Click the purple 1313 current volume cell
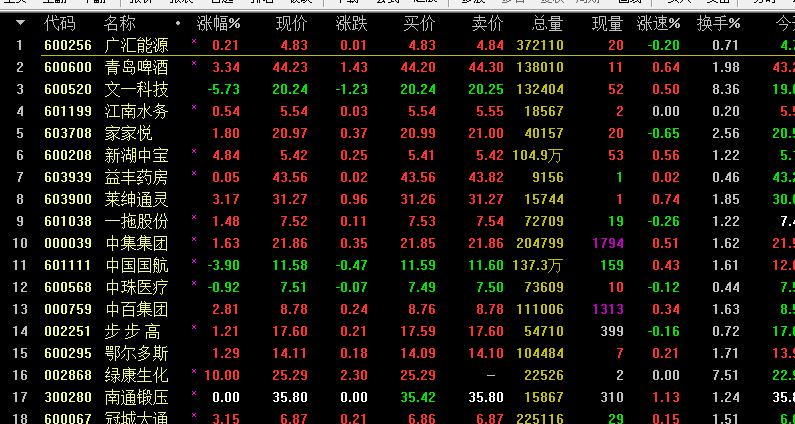Image resolution: width=795 pixels, height=424 pixels. click(x=607, y=309)
